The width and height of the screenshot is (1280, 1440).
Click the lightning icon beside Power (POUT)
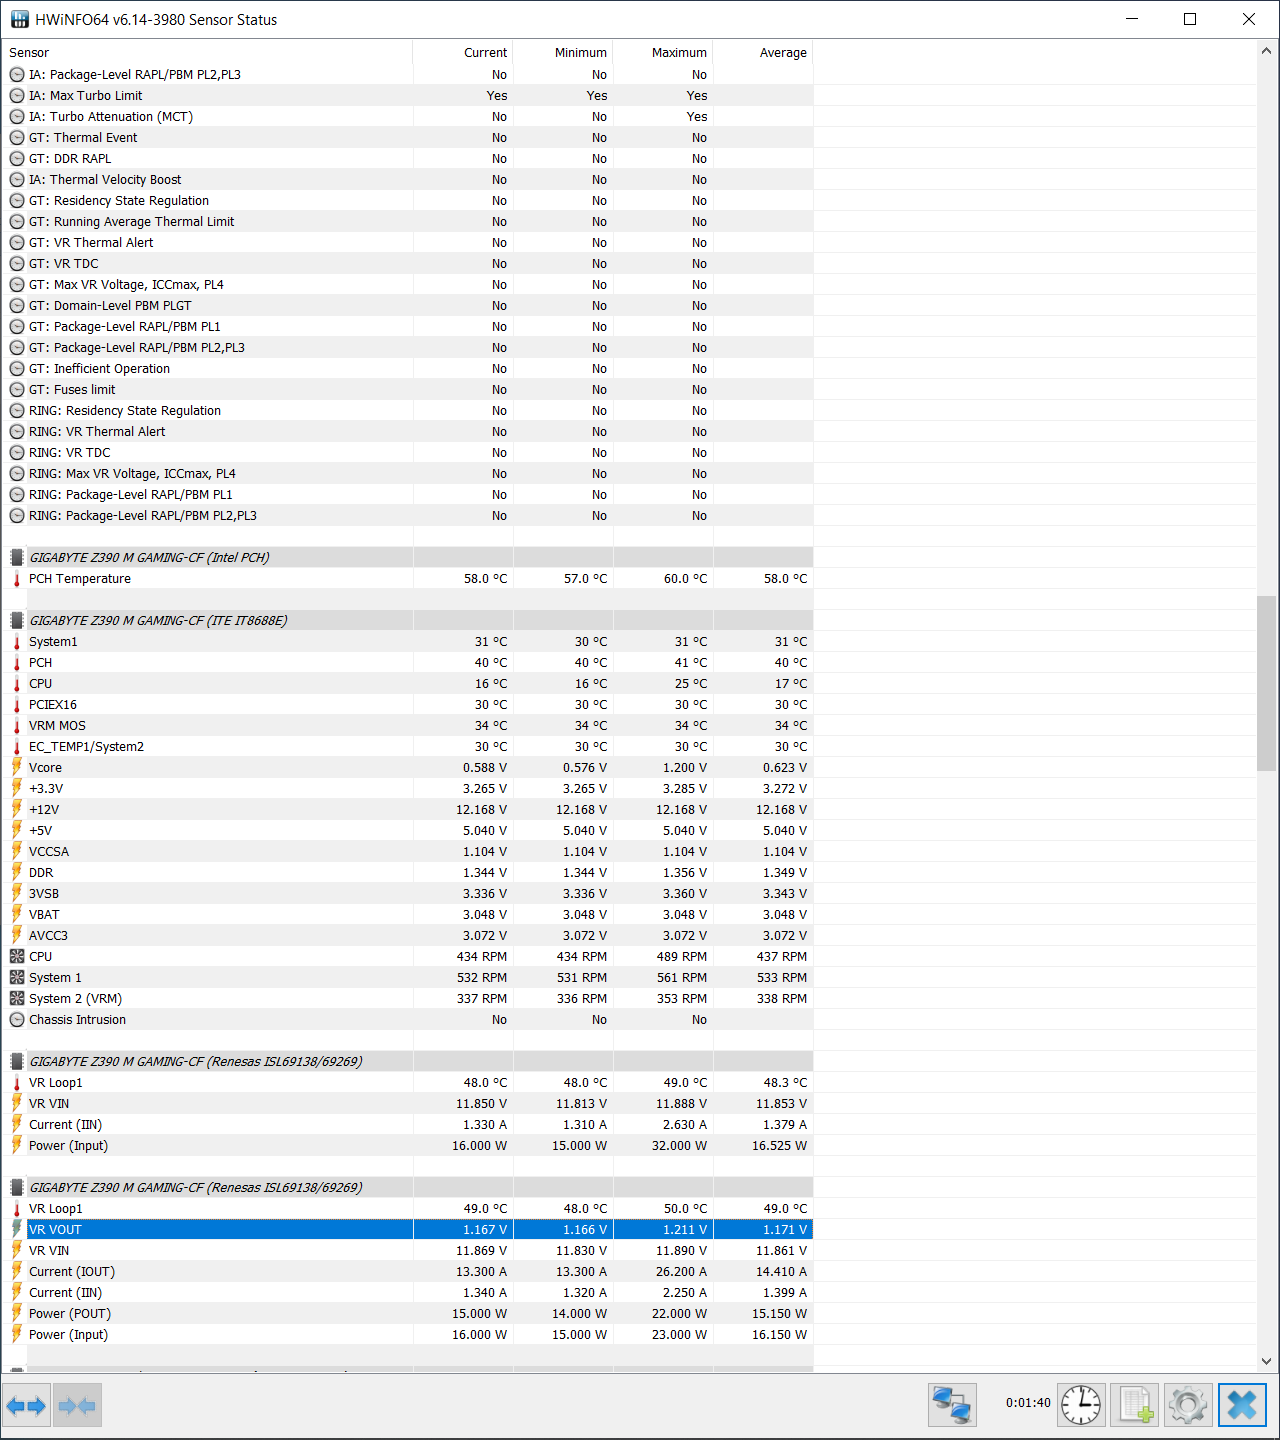click(17, 1314)
